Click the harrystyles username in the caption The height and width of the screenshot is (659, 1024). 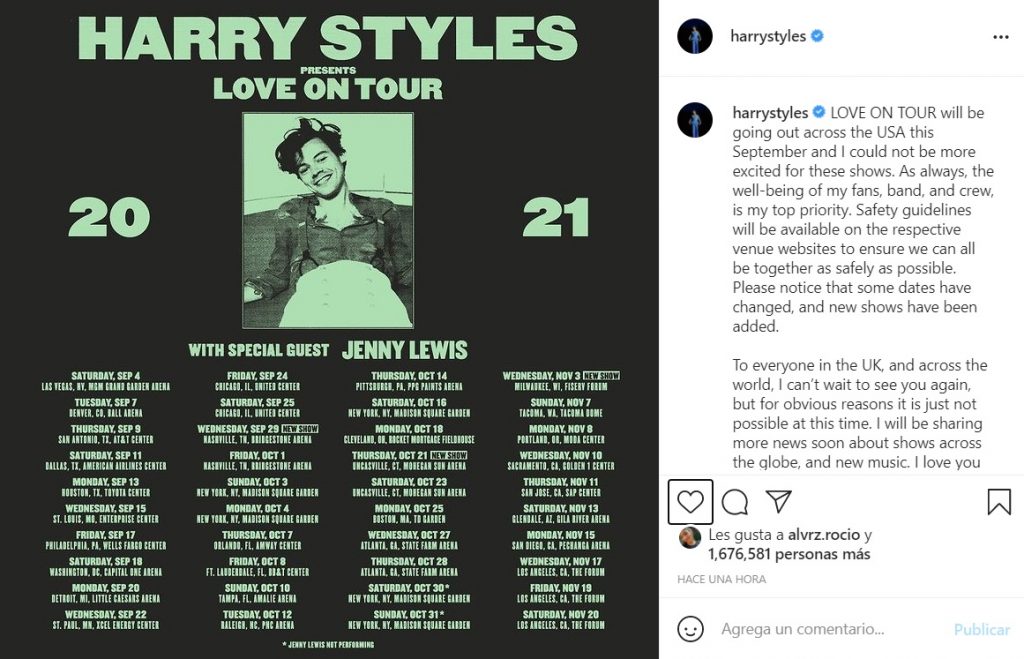769,113
